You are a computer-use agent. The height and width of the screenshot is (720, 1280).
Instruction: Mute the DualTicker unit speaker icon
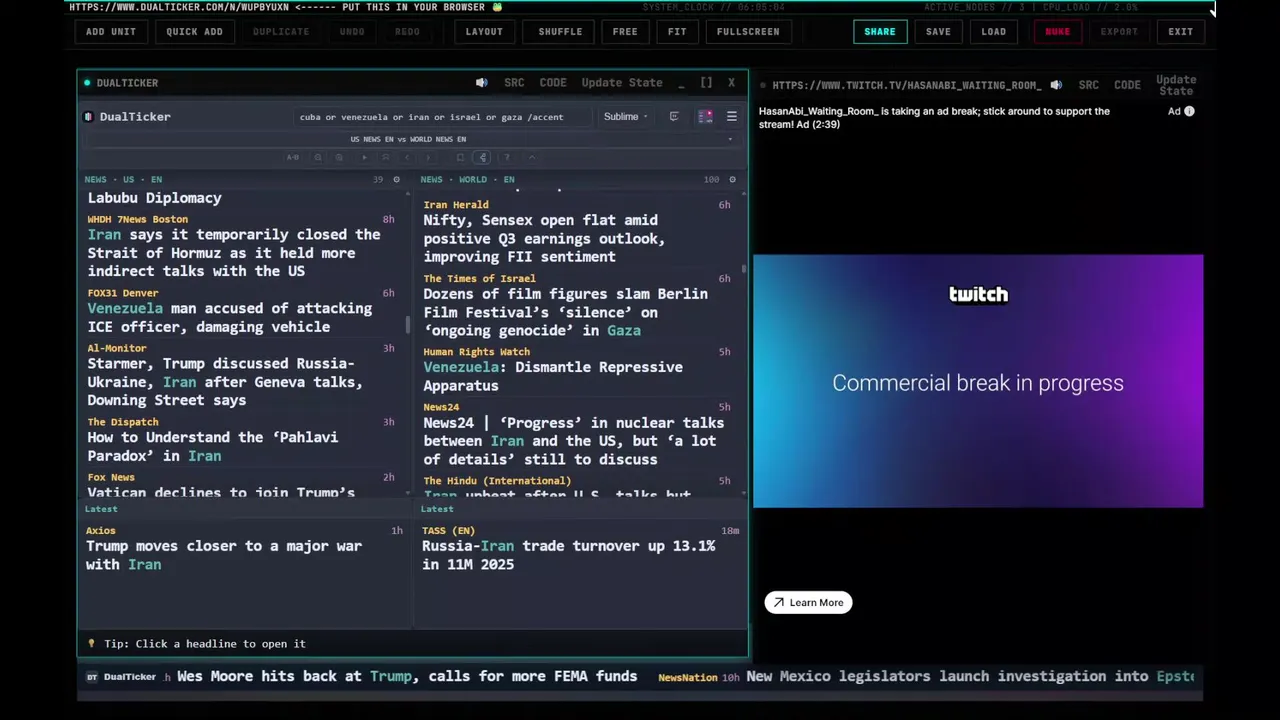pos(481,83)
